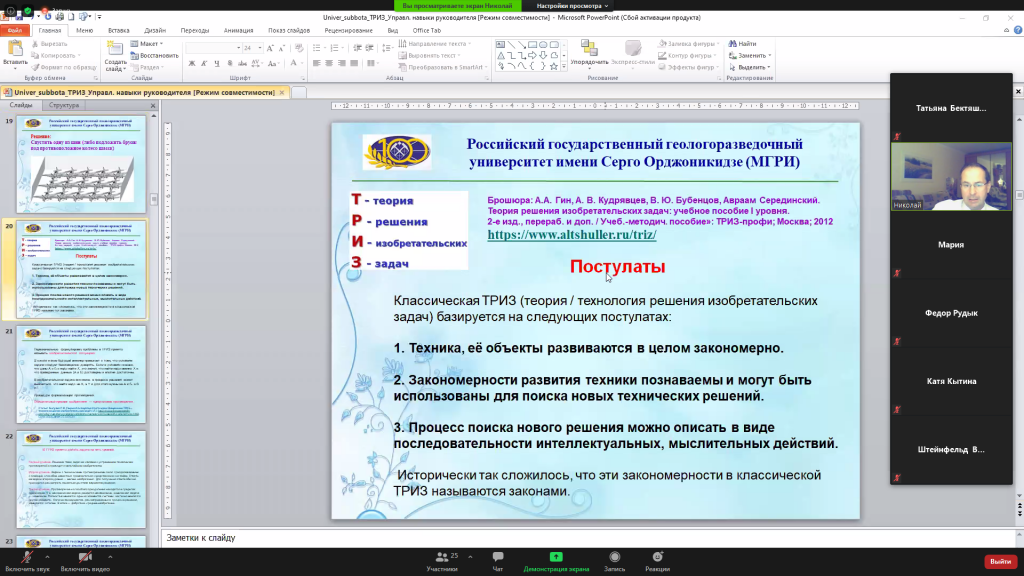The image size is (1024, 576).
Task: Select the right arrow shape in gallery
Action: (x=532, y=56)
